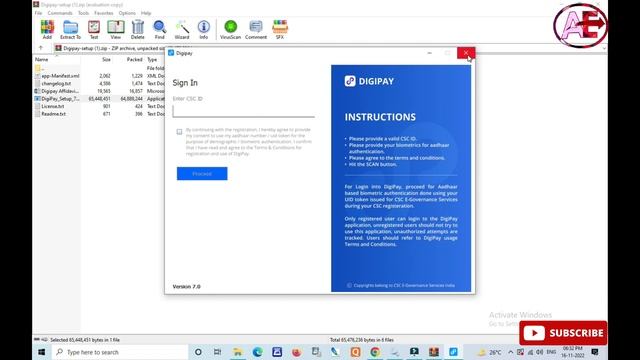Tick the consent terms checkbox

179,132
